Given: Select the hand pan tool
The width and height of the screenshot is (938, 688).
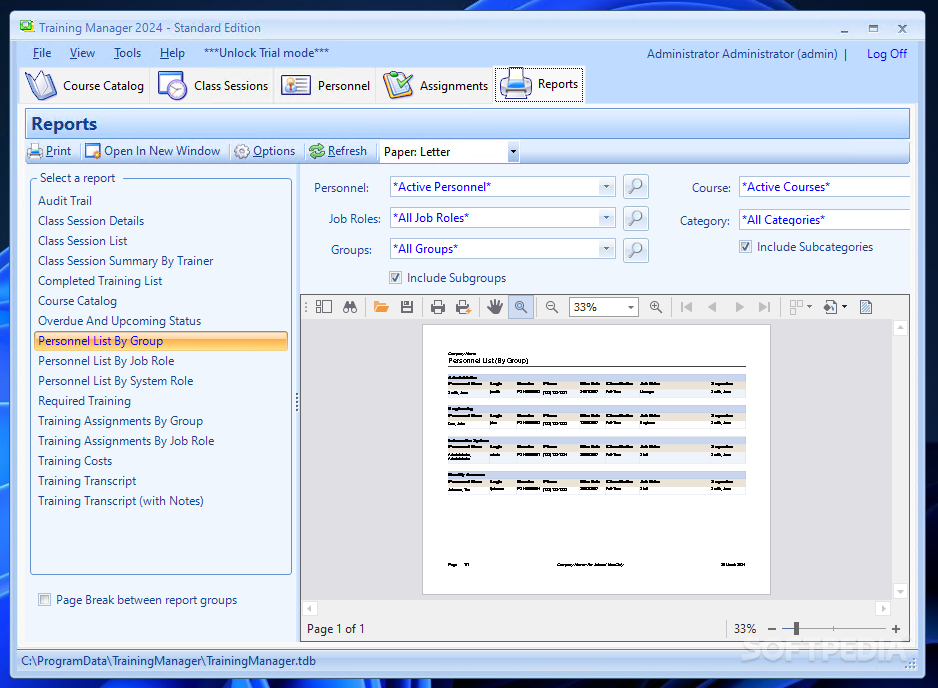Looking at the screenshot, I should [x=495, y=307].
